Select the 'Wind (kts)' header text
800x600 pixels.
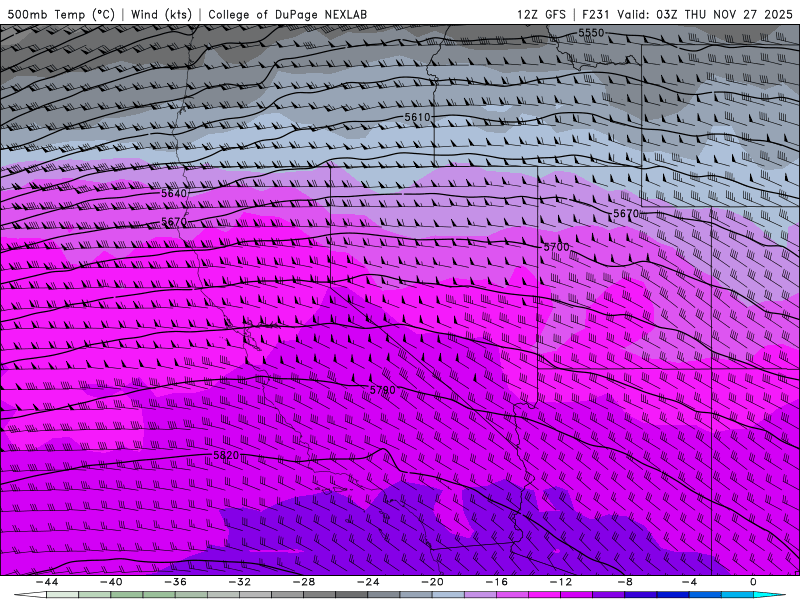point(161,14)
